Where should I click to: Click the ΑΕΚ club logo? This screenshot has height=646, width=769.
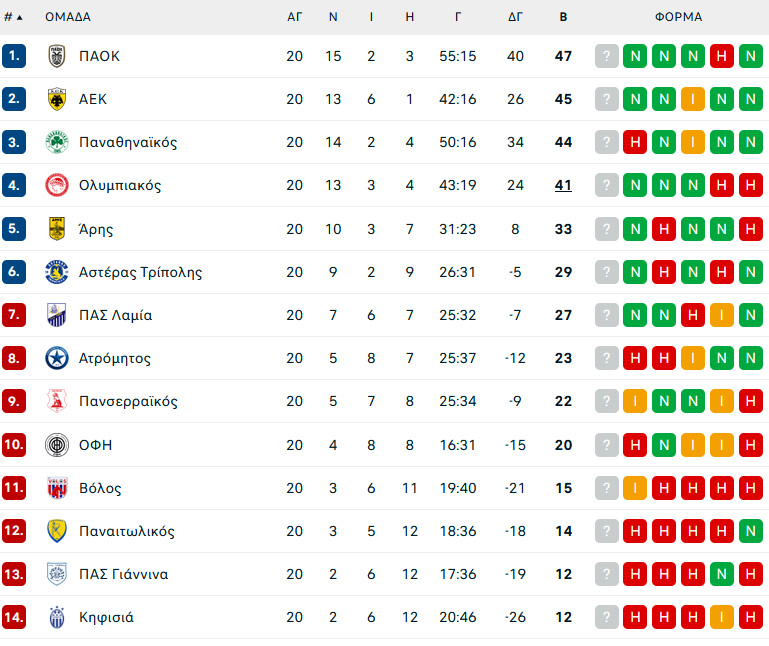(x=56, y=99)
